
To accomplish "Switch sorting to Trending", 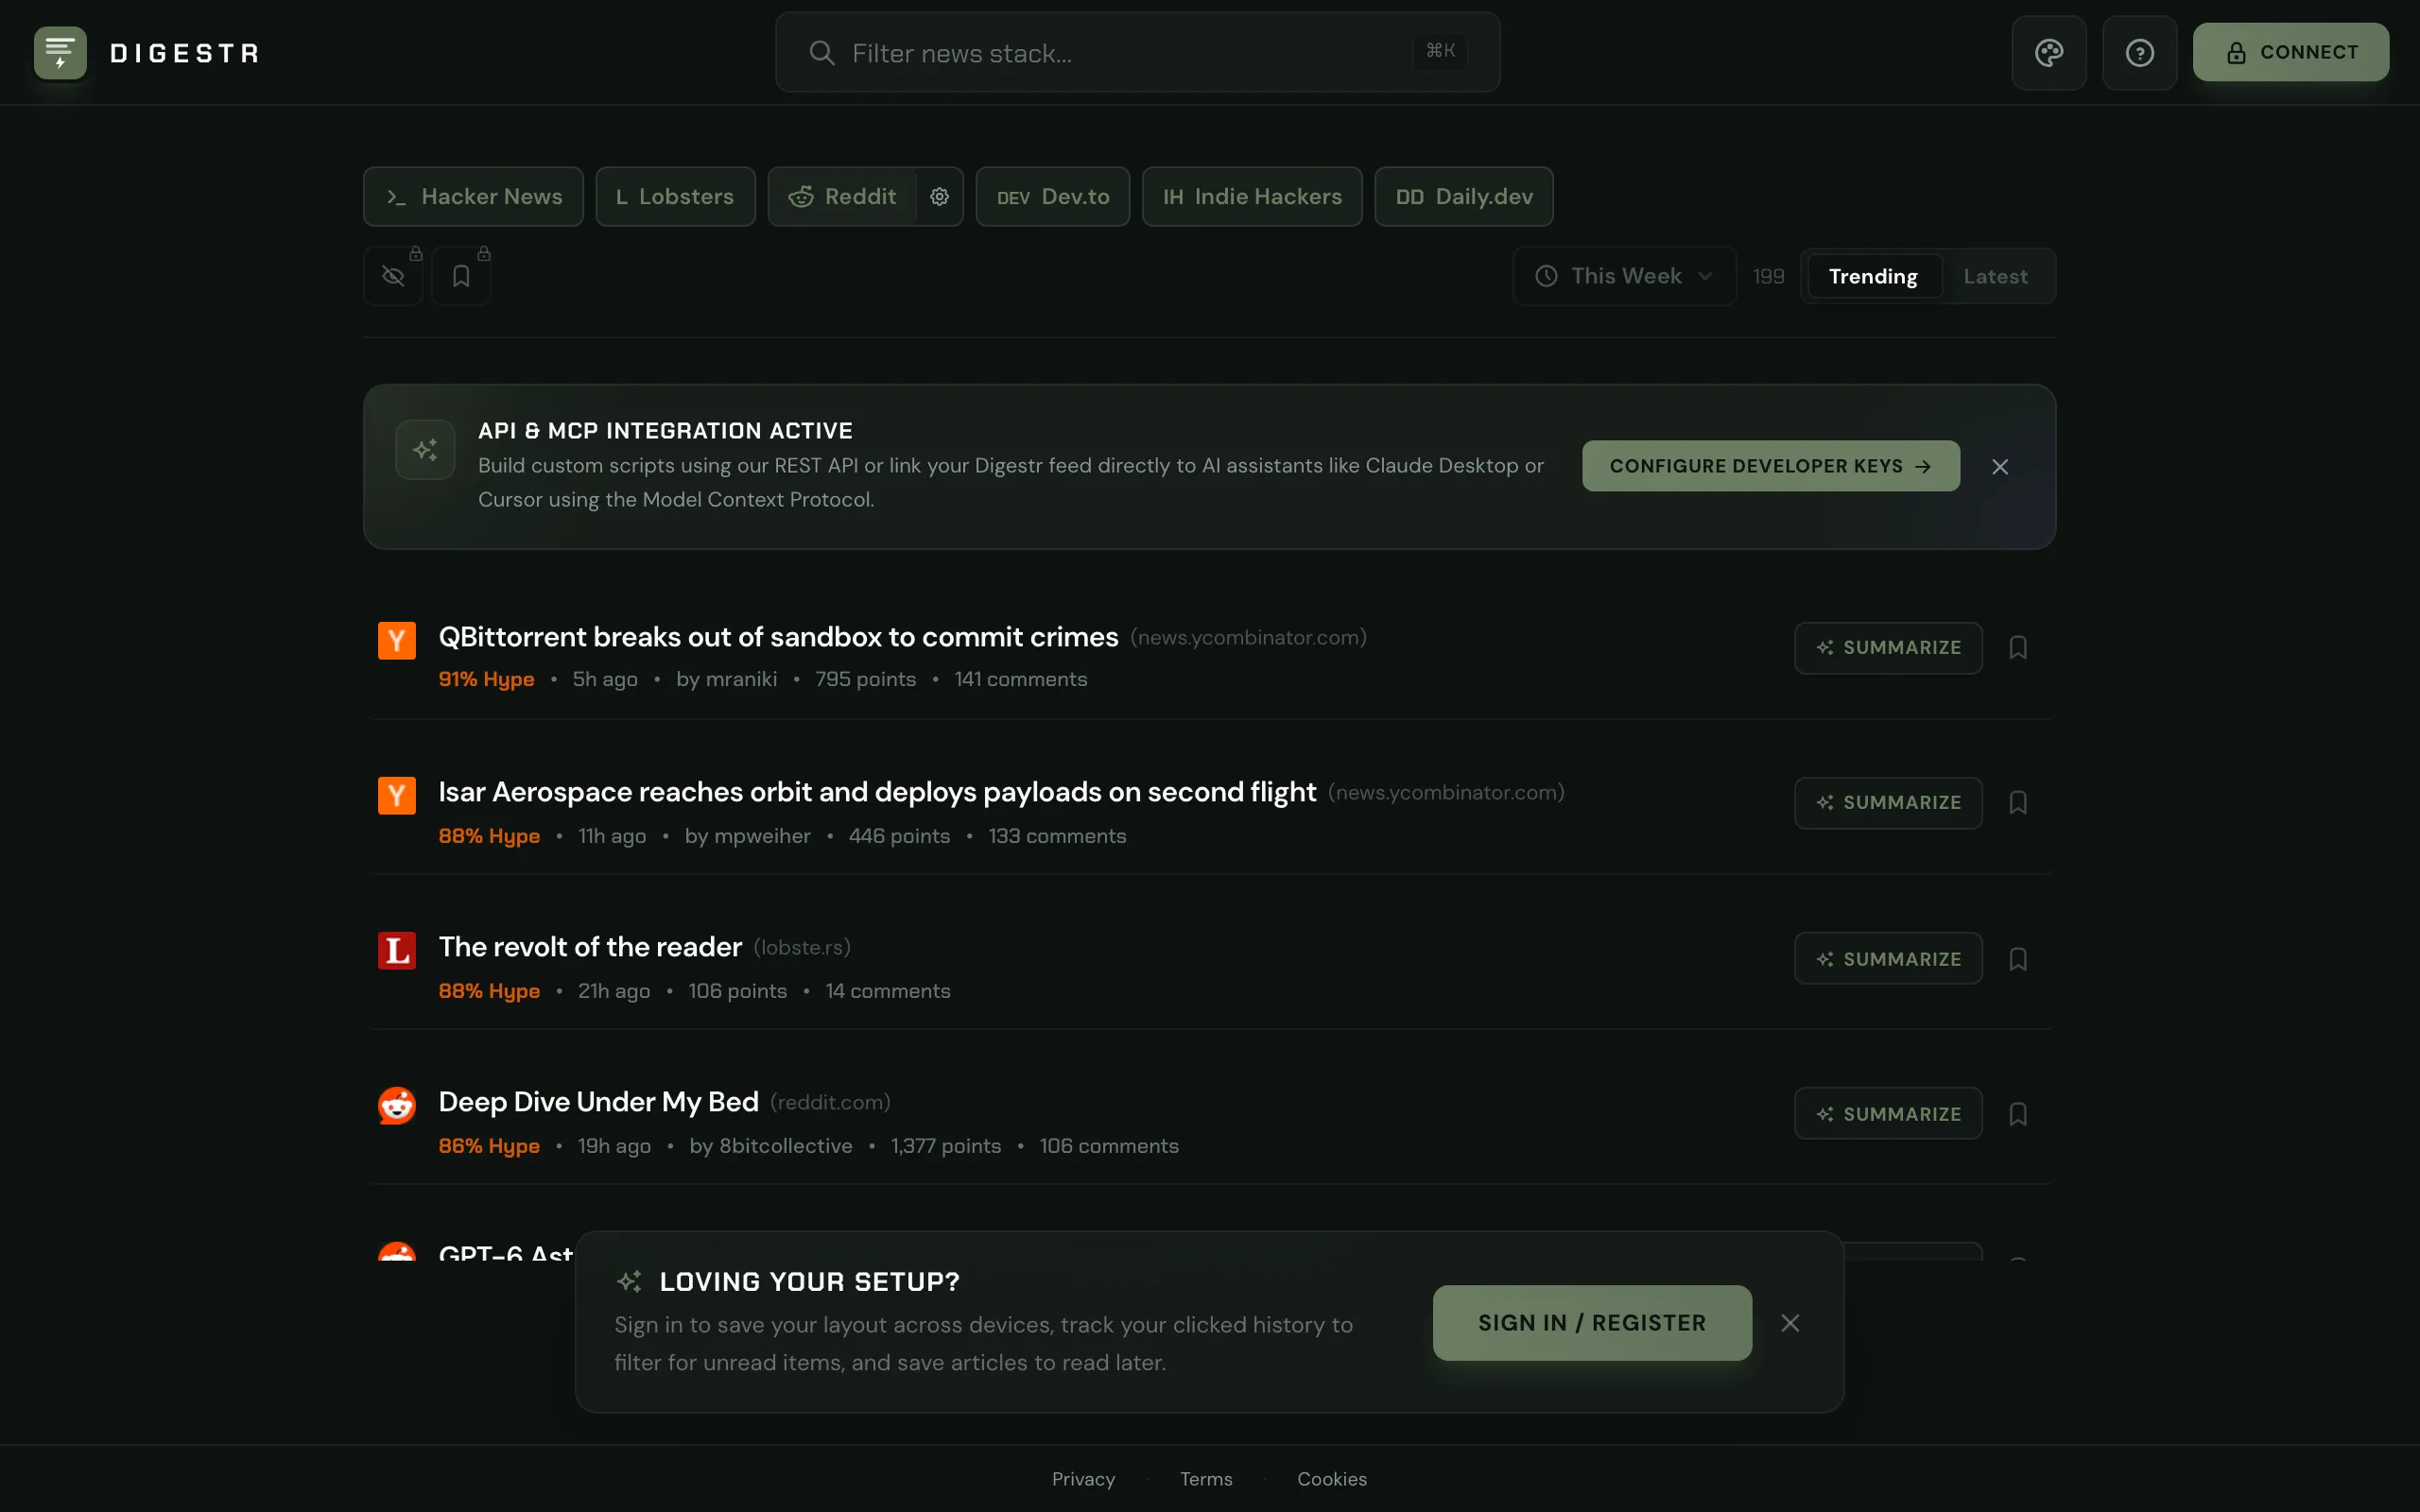I will point(1873,277).
